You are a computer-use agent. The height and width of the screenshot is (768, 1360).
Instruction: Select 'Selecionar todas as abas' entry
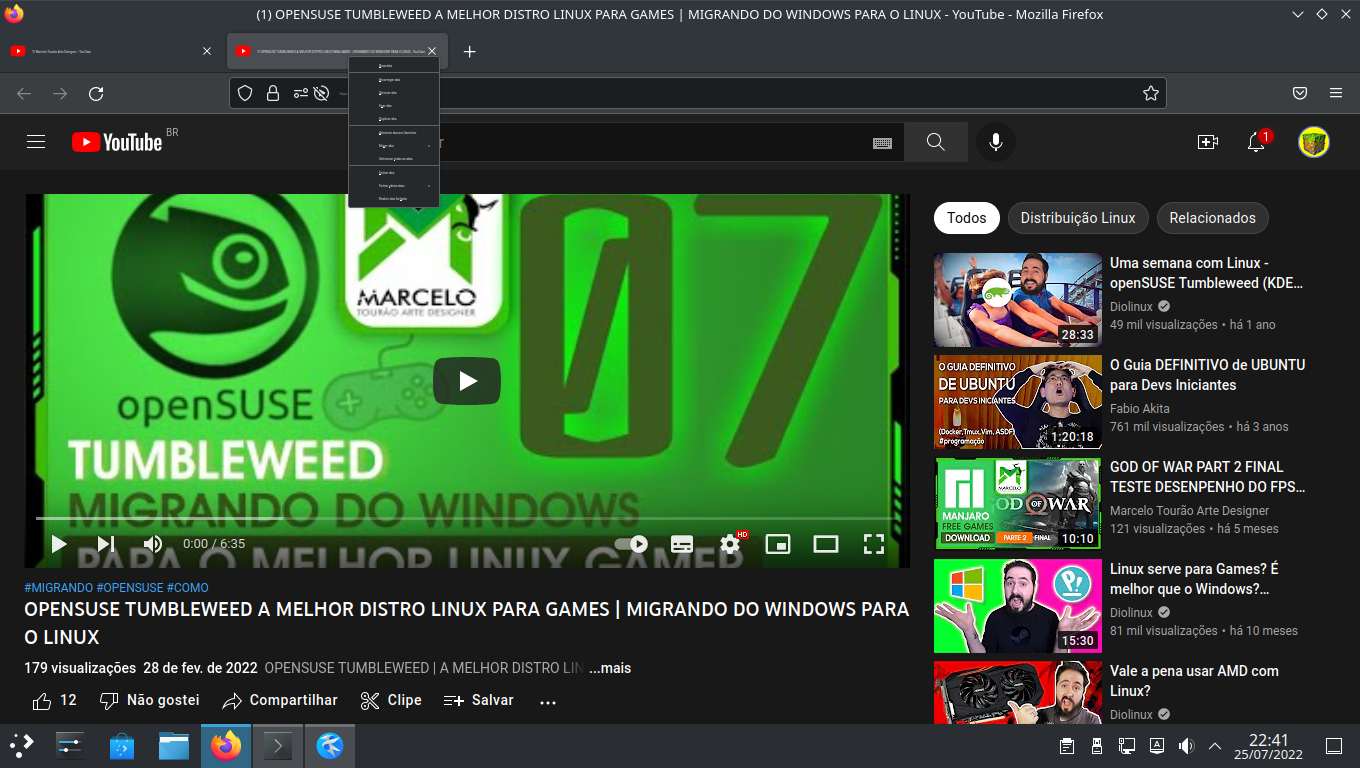393,159
